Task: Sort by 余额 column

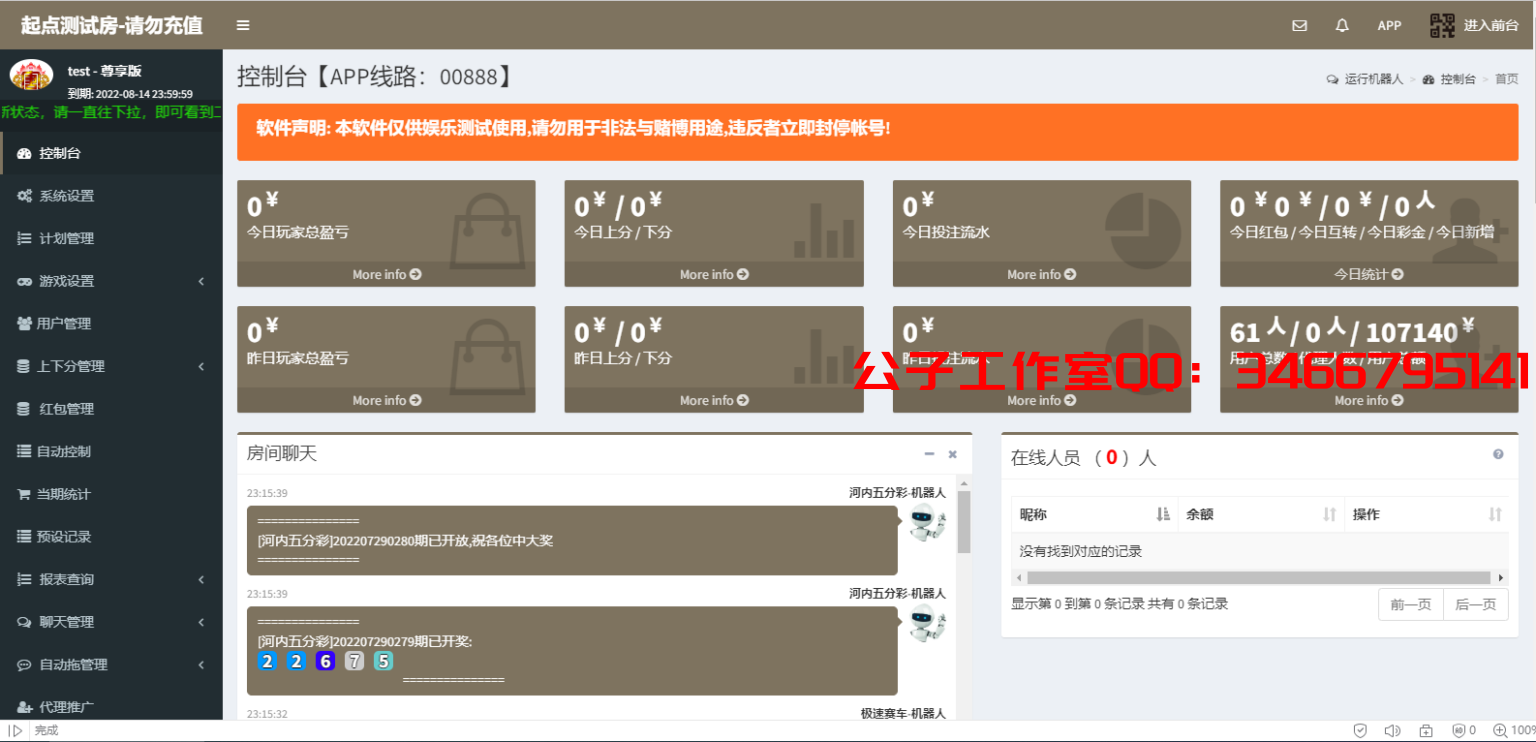Action: tap(1261, 514)
